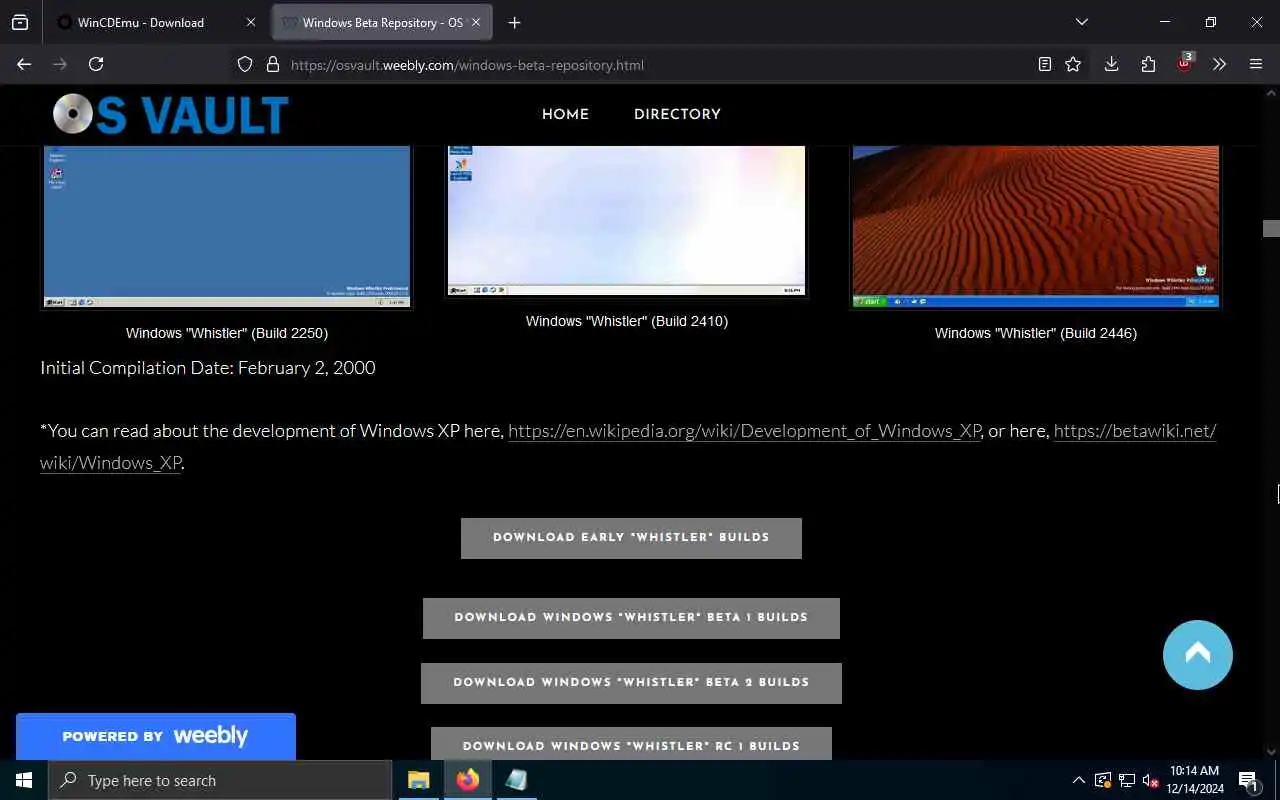
Task: Show hidden system tray icons
Action: point(1078,780)
